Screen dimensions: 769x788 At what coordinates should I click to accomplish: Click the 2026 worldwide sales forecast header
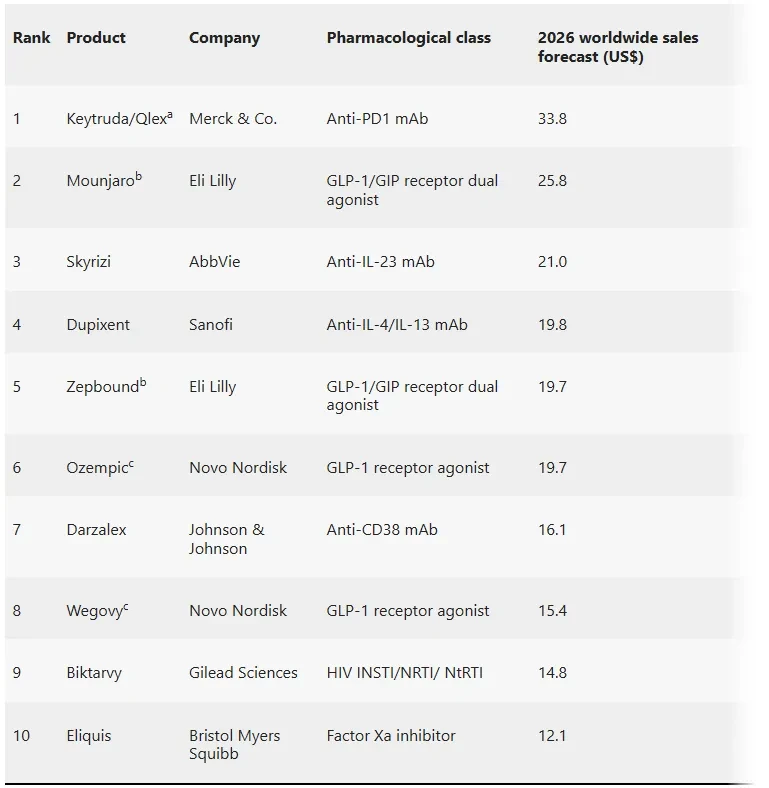coord(618,47)
